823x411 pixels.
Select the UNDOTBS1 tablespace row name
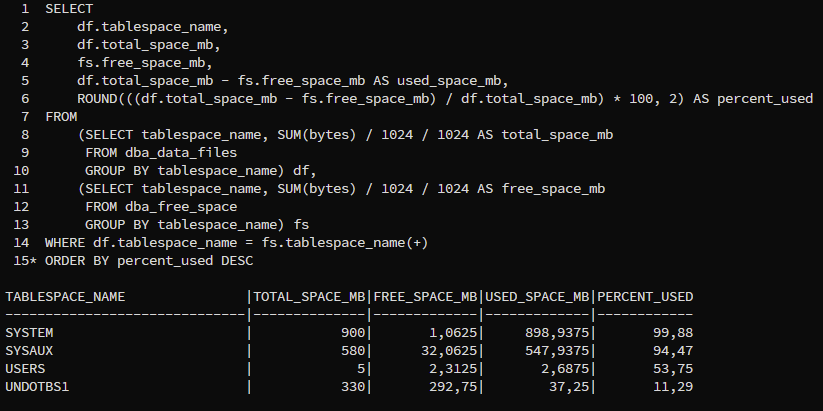37,386
